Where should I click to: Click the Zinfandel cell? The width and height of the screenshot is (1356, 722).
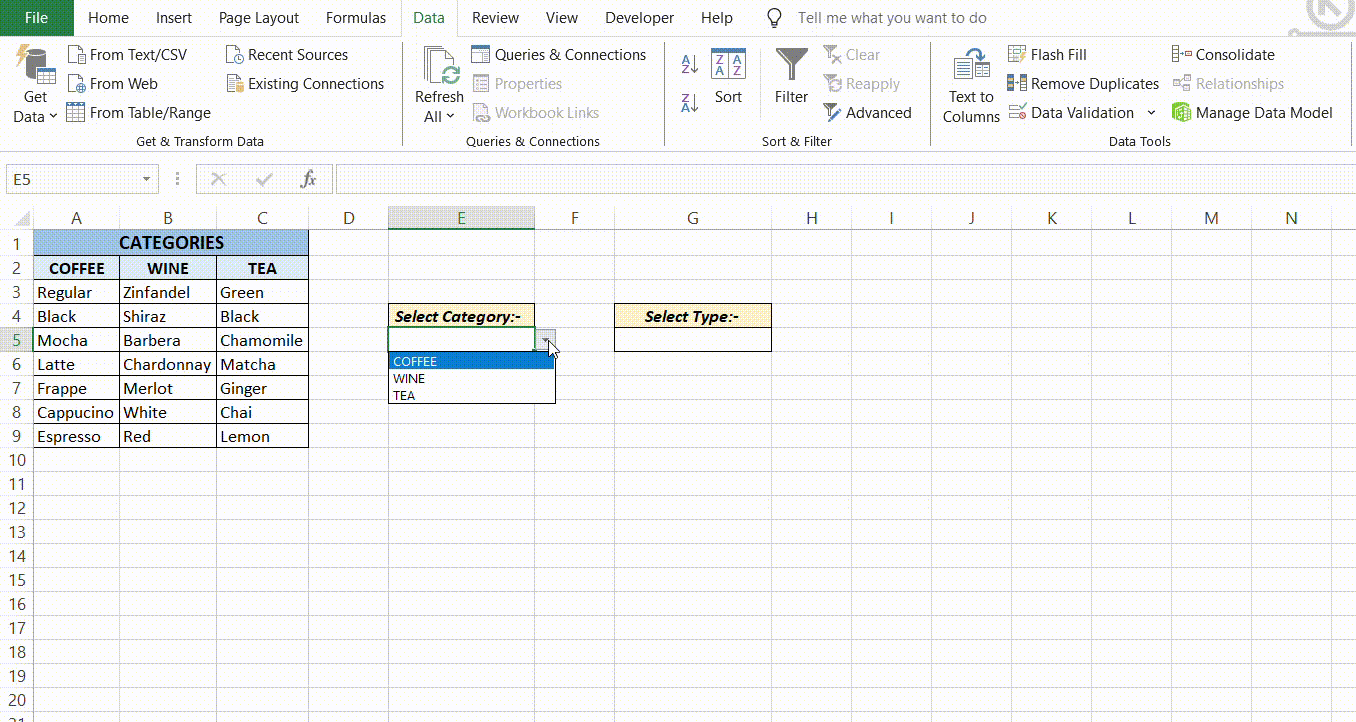[x=168, y=292]
